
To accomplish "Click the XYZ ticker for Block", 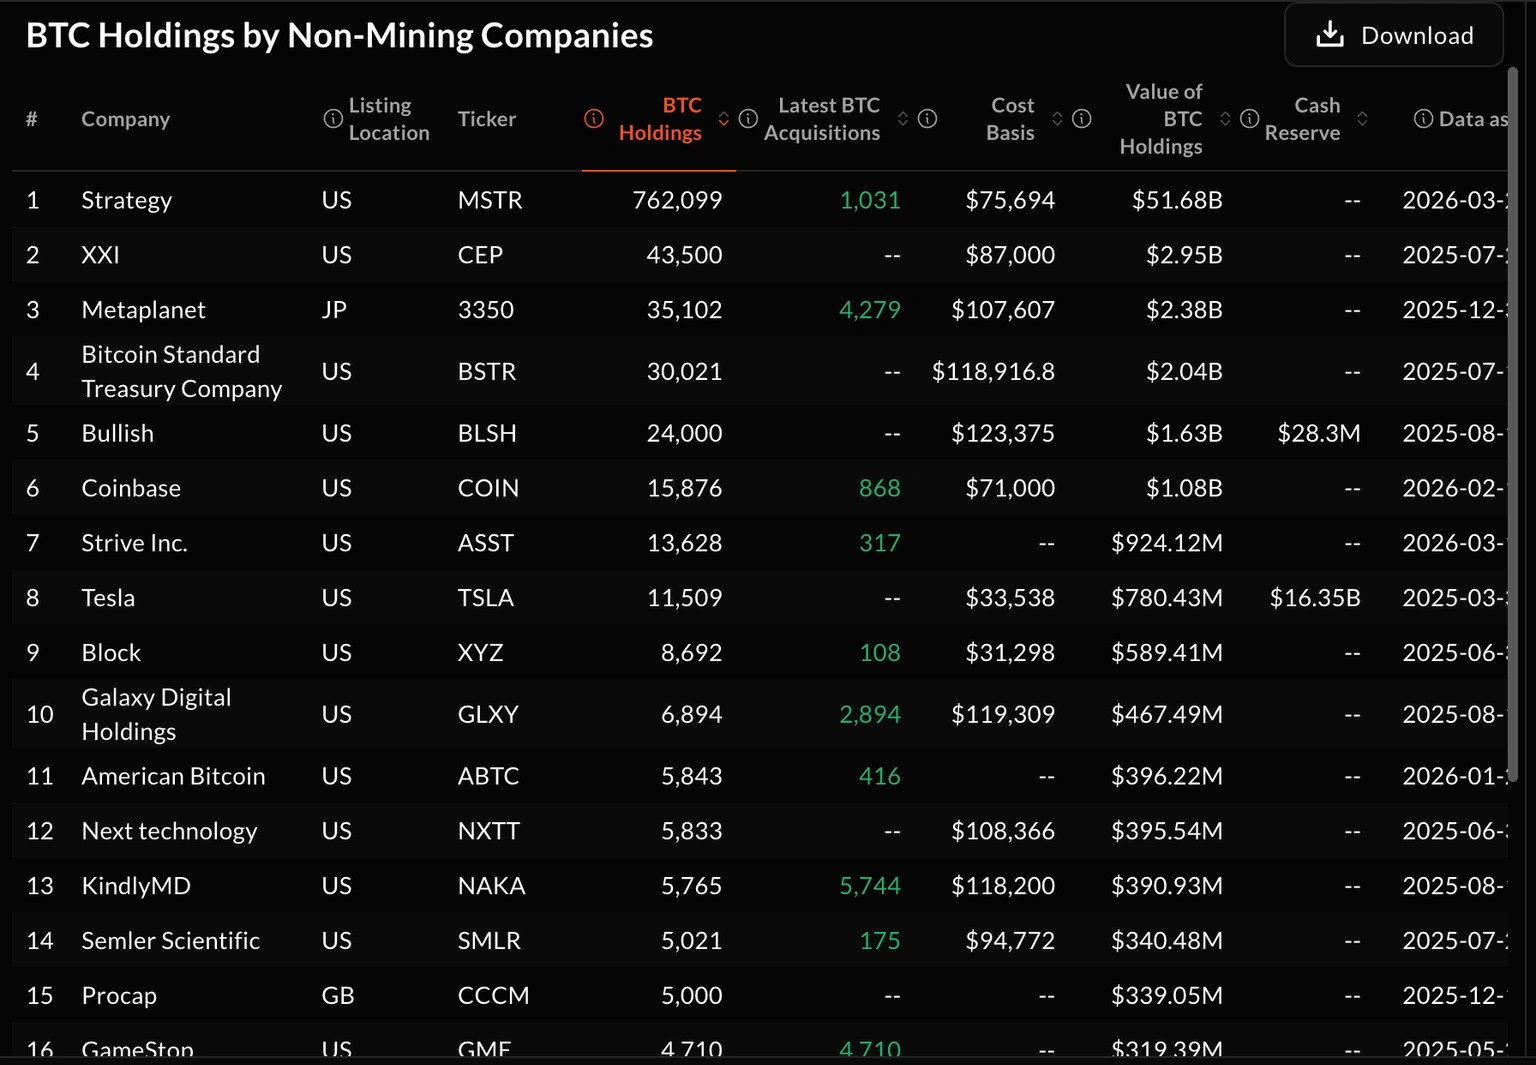I will pyautogui.click(x=481, y=653).
